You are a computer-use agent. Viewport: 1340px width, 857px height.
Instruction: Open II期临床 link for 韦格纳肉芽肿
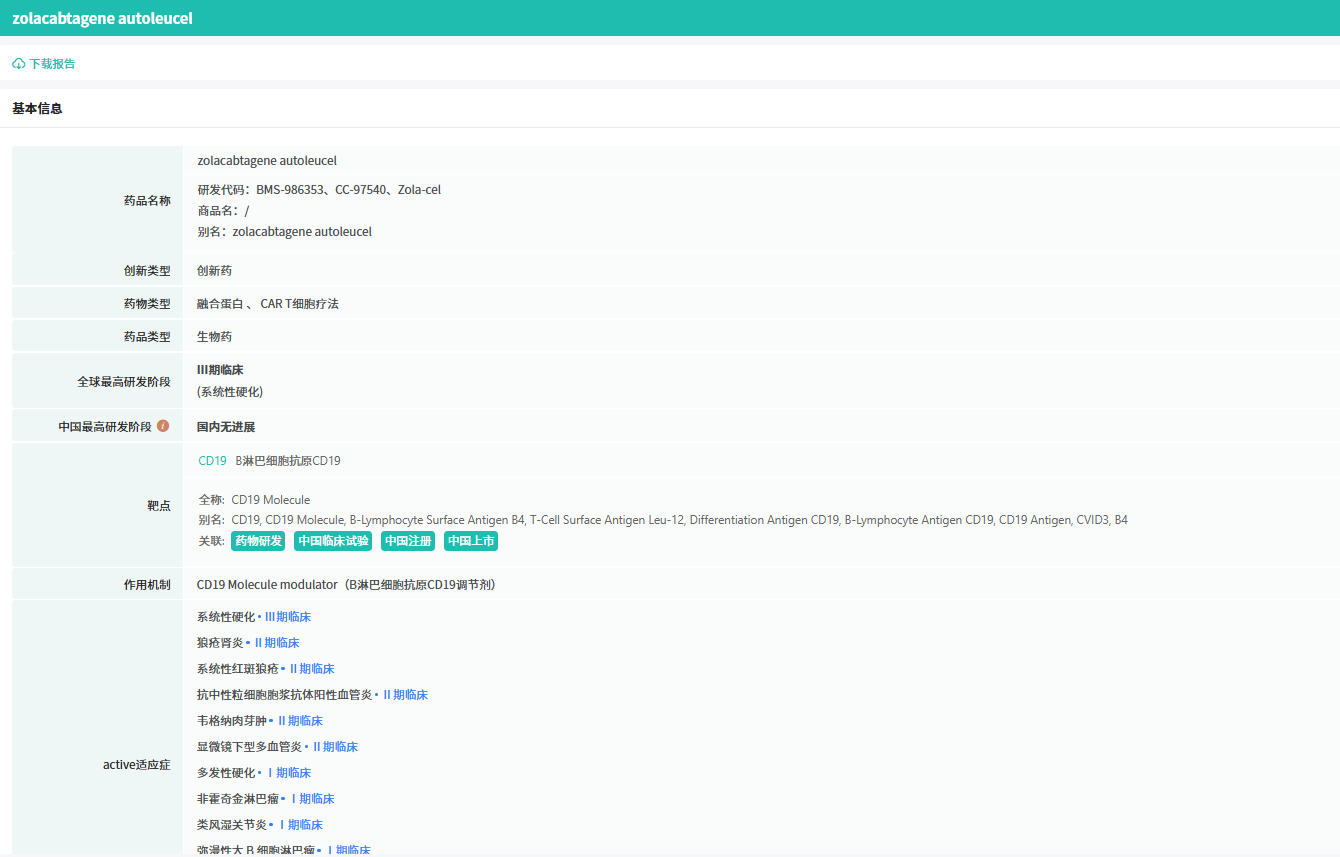tap(300, 721)
